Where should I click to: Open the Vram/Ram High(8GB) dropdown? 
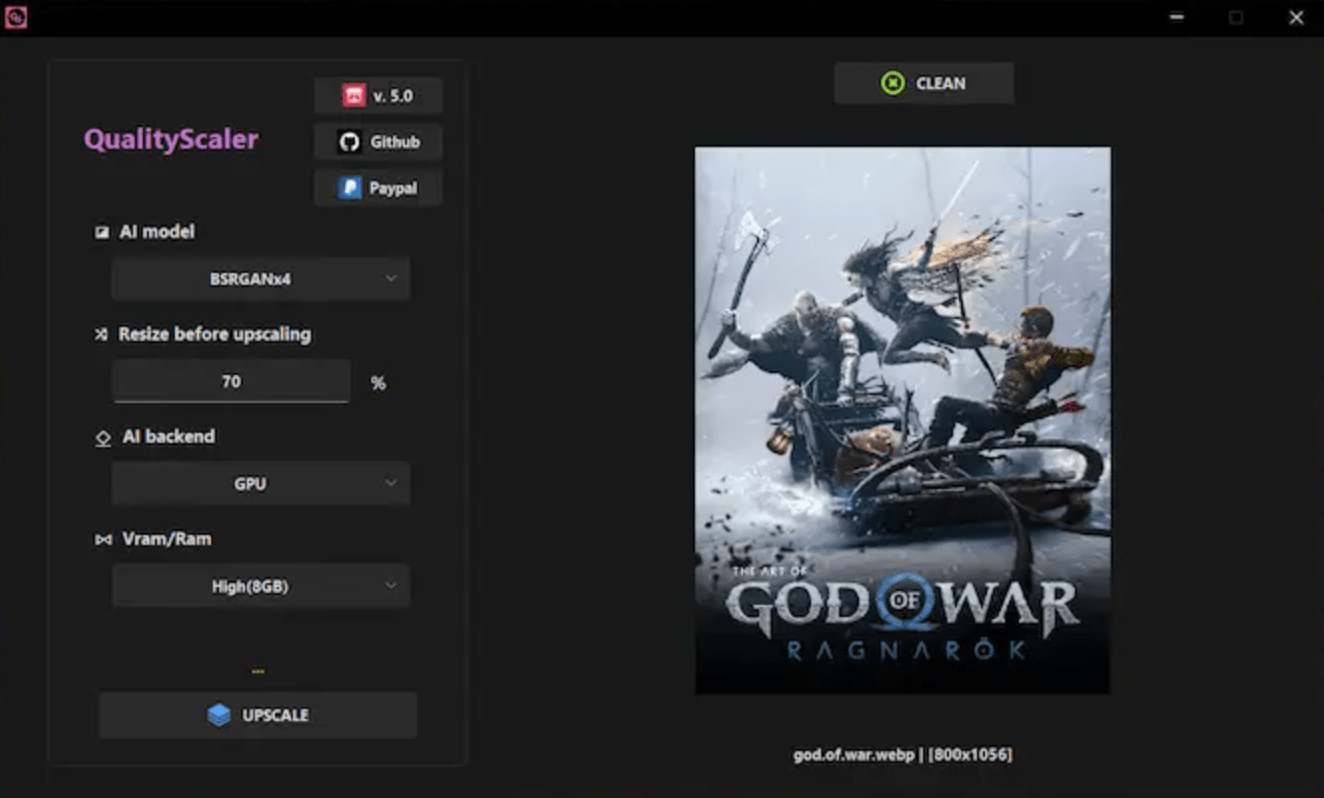click(261, 587)
